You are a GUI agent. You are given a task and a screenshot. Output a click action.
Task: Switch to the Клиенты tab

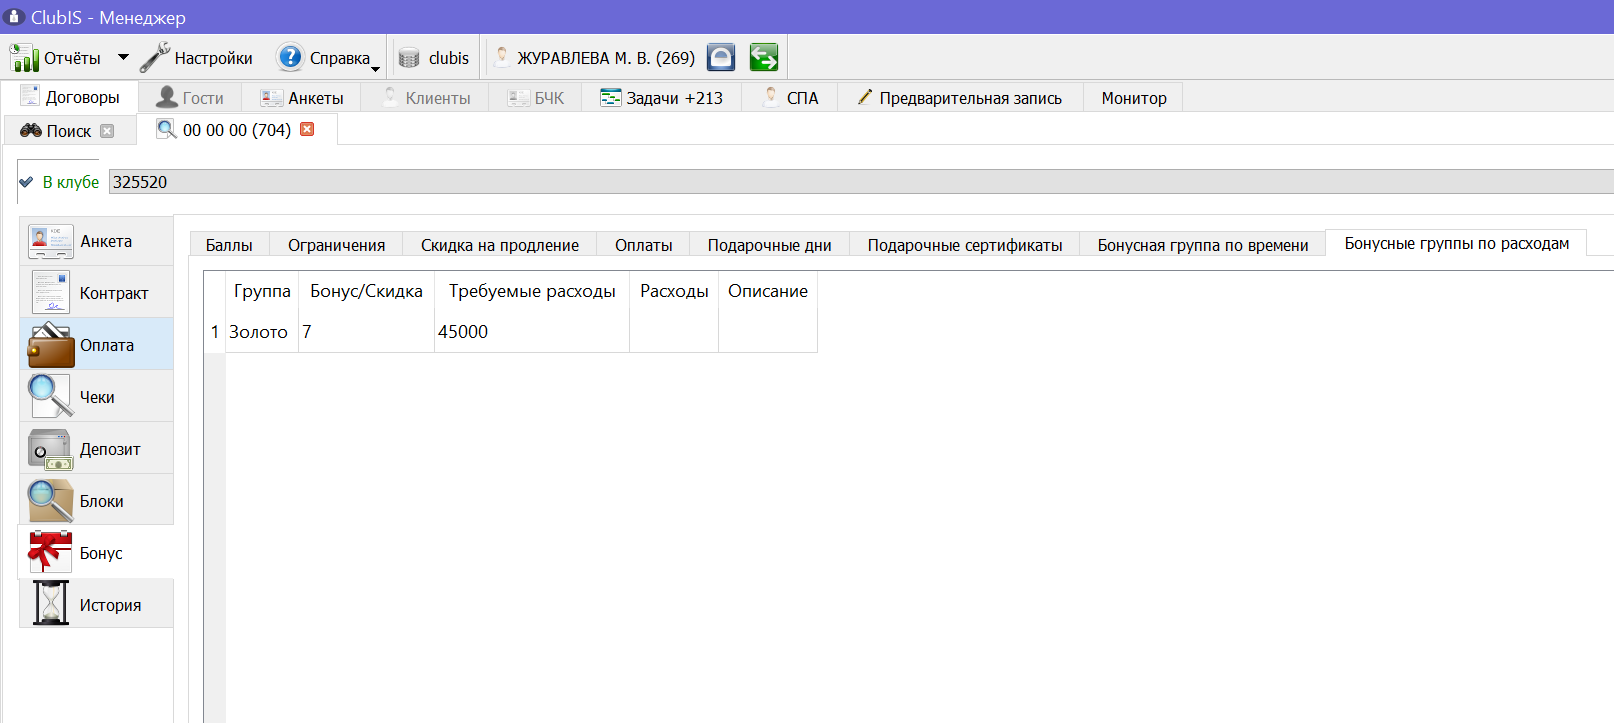(x=427, y=98)
